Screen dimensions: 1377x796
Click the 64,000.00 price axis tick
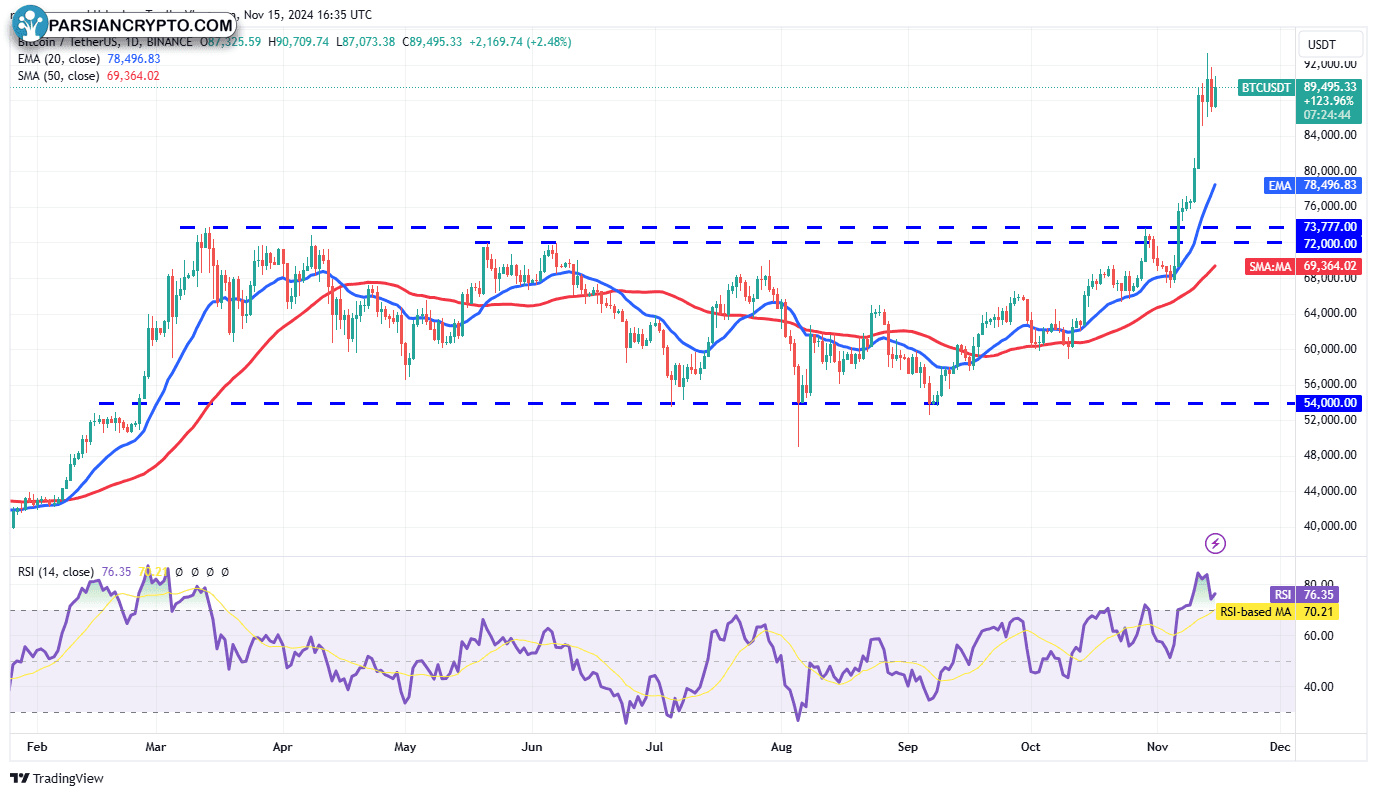click(x=1330, y=313)
